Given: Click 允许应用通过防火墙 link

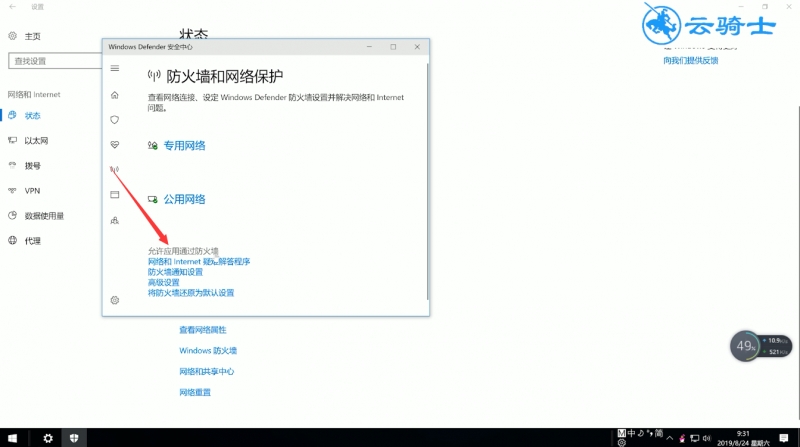Looking at the screenshot, I should [x=183, y=251].
